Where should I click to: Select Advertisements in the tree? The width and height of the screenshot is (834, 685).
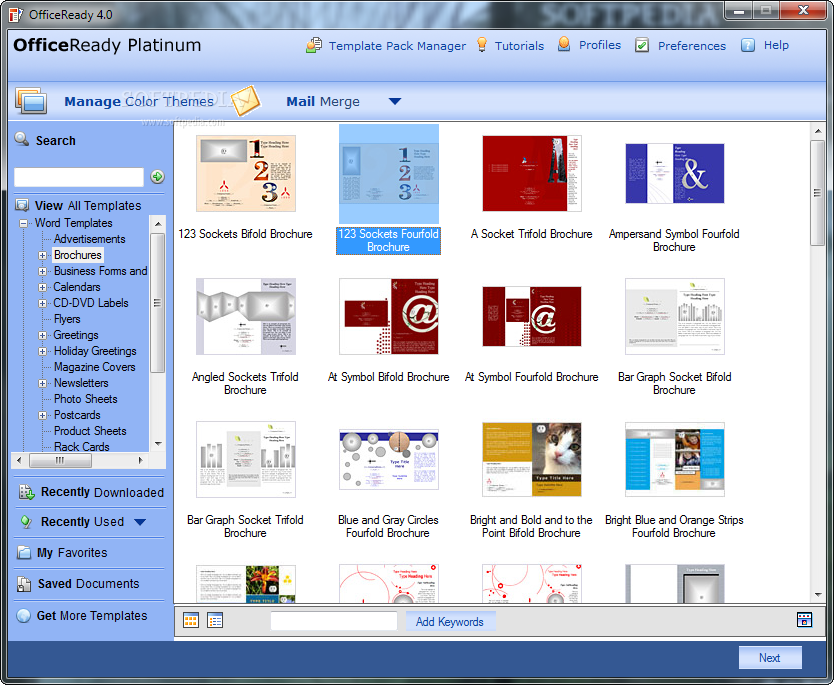pyautogui.click(x=89, y=239)
